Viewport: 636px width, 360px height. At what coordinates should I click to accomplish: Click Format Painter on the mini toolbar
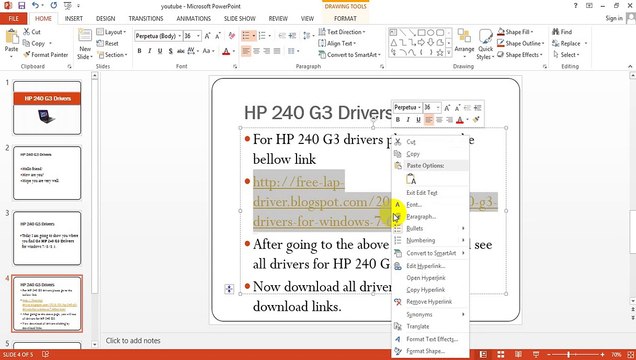click(x=476, y=119)
